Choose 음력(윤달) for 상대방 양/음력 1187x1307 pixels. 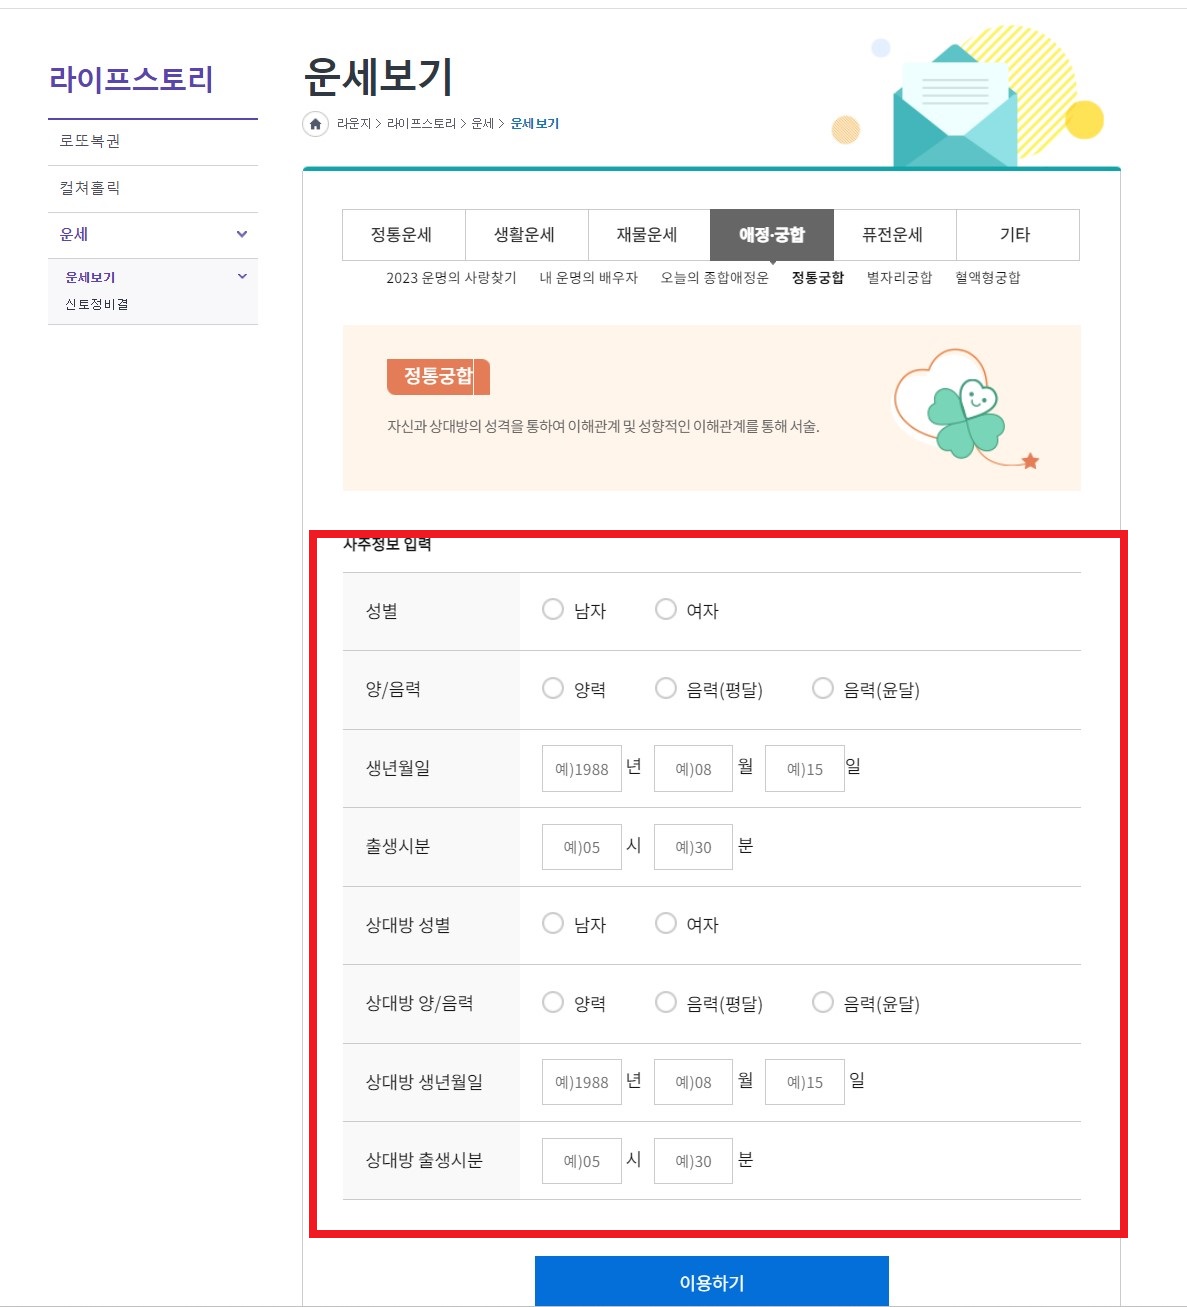822,1002
